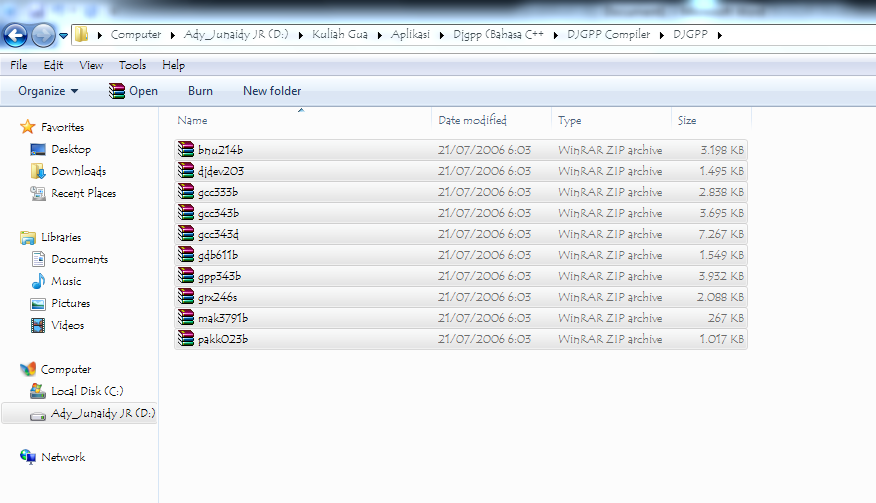
Task: Sort by Date modified column
Action: (472, 120)
